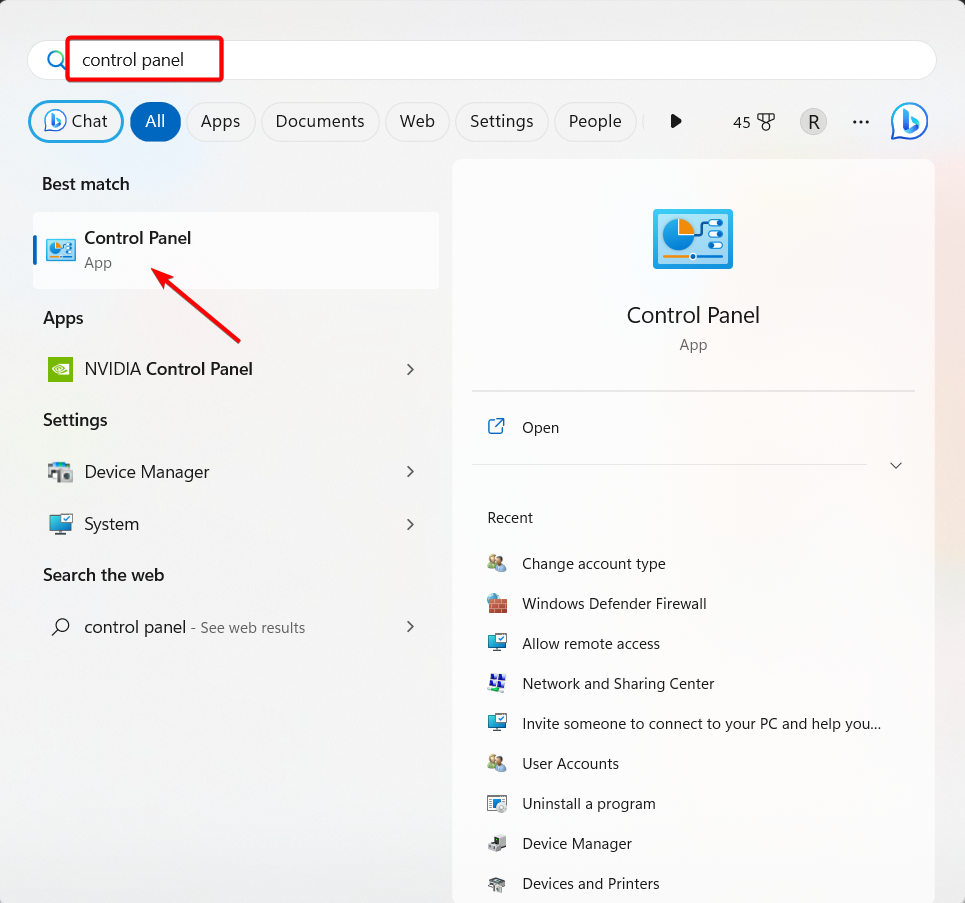Viewport: 965px width, 903px height.
Task: Select Control Panel App best match result
Action: click(236, 250)
